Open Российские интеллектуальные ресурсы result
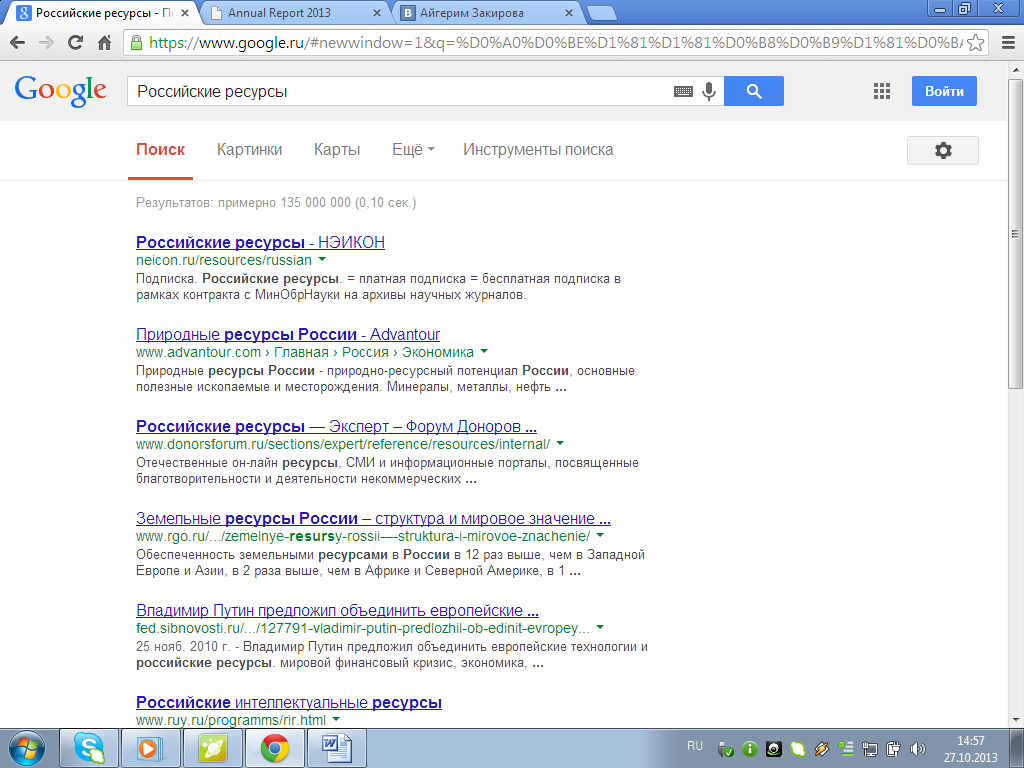The image size is (1024, 768). [289, 703]
